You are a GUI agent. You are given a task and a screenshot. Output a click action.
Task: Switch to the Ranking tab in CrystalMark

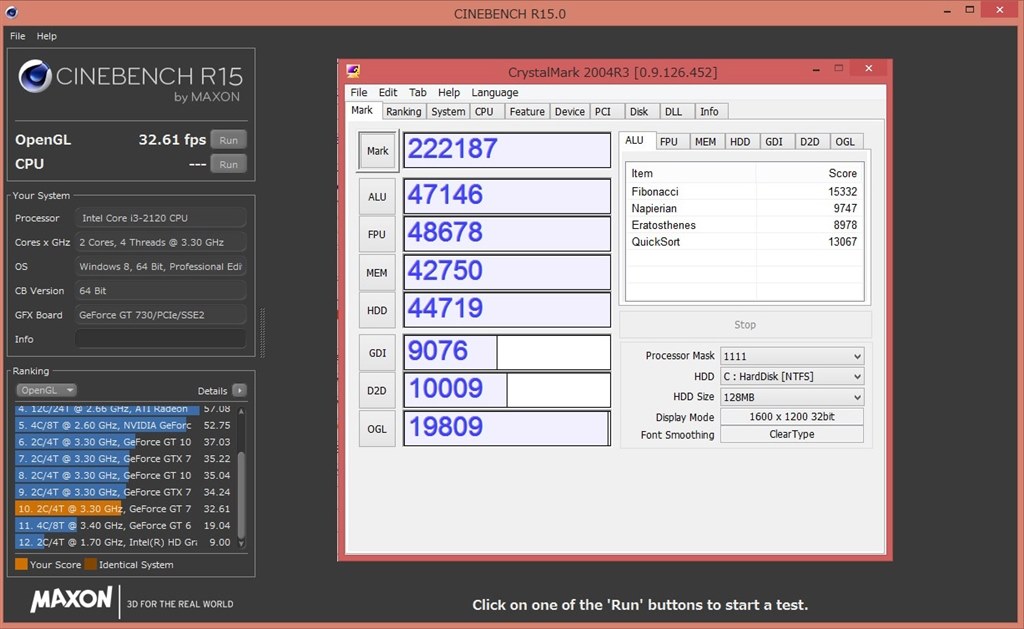404,112
